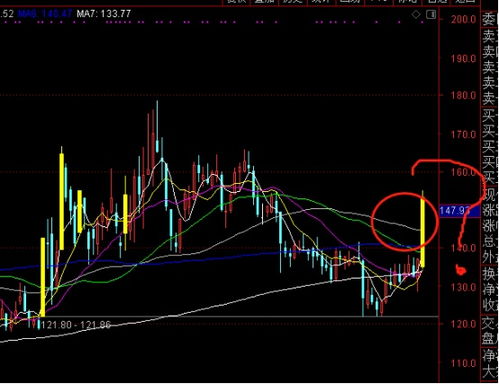The height and width of the screenshot is (384, 499).
Task: Click the 200.0 label on the price axis
Action: coord(464,19)
